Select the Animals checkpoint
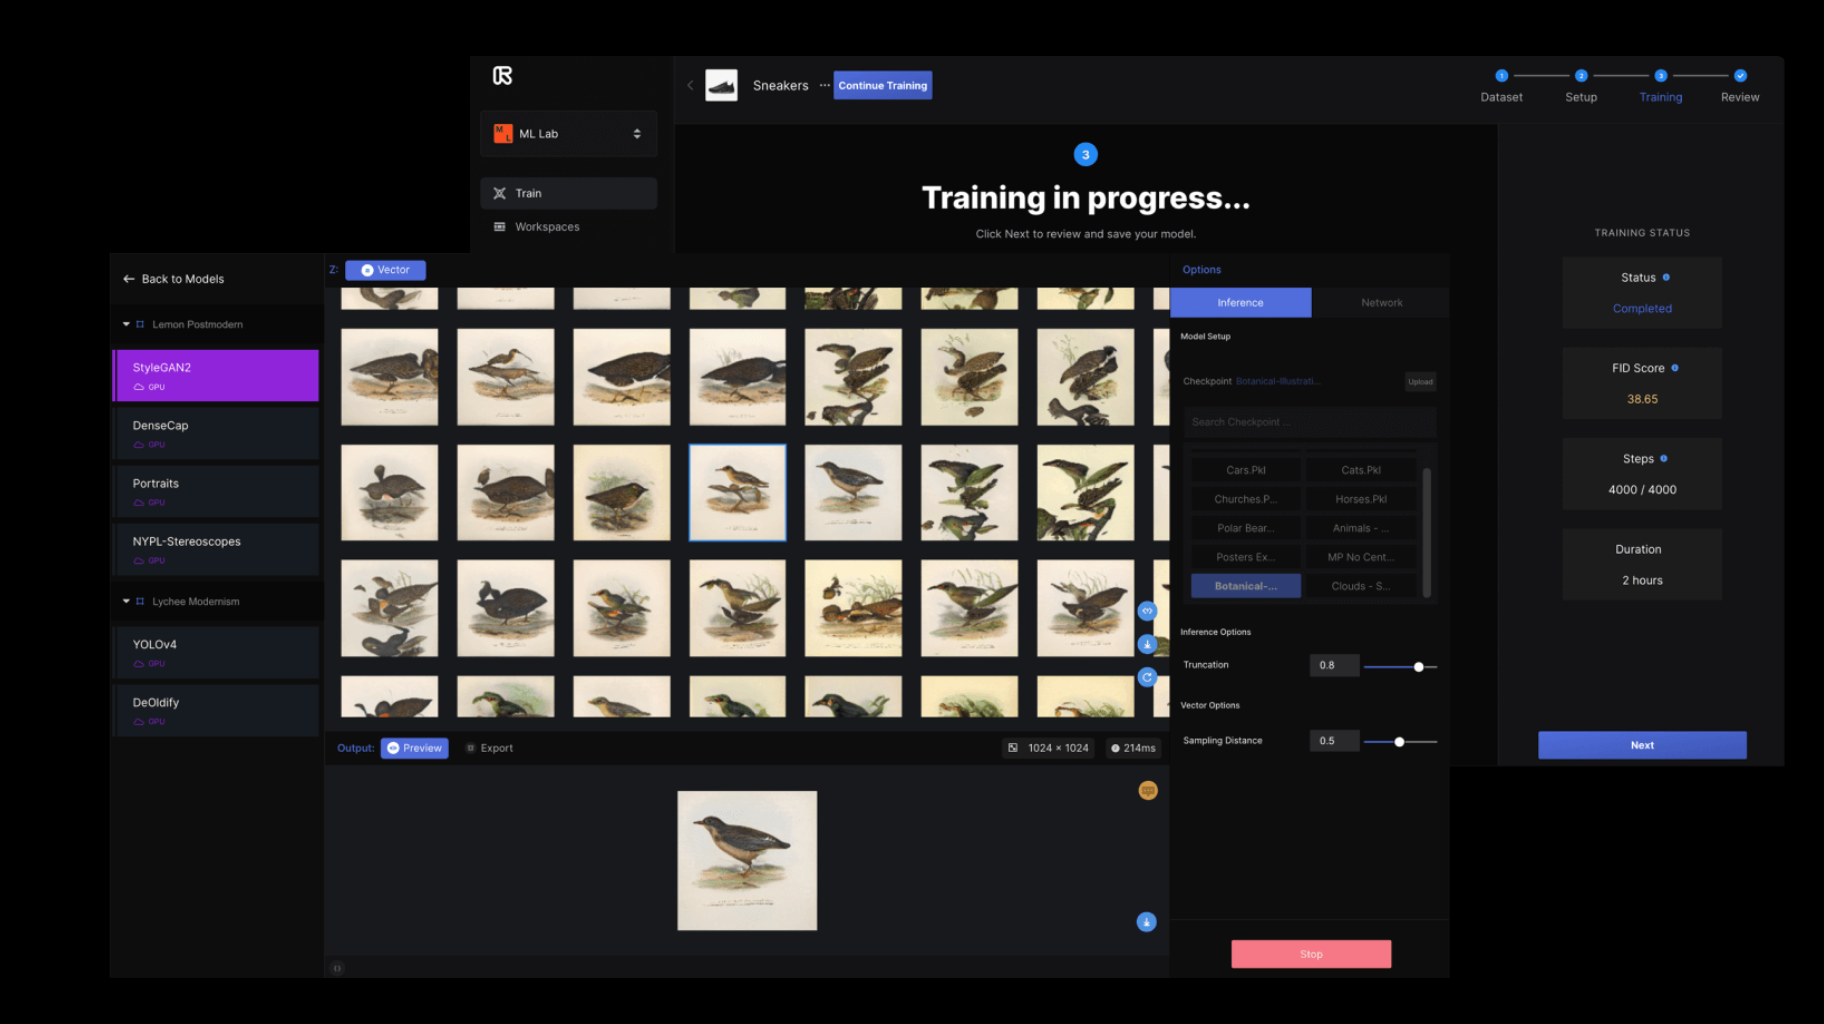Screen dimensions: 1824x1024 point(1360,528)
